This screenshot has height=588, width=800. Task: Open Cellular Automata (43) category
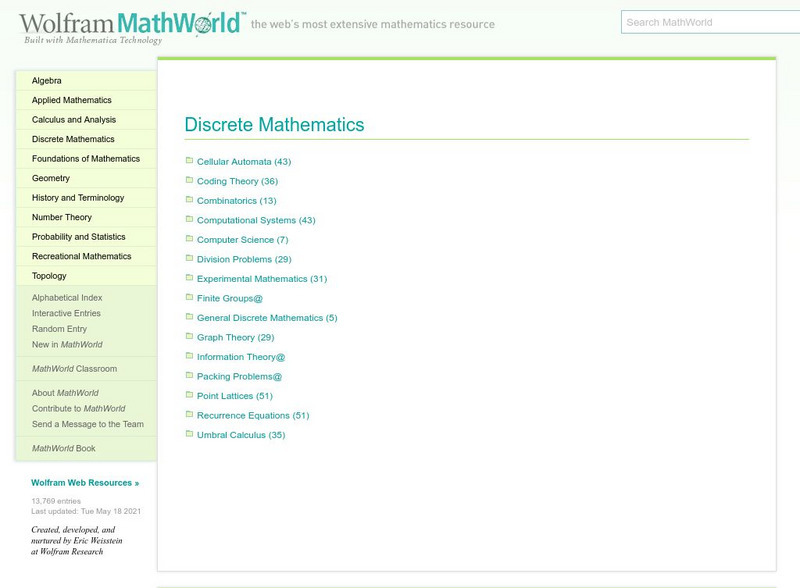click(244, 162)
